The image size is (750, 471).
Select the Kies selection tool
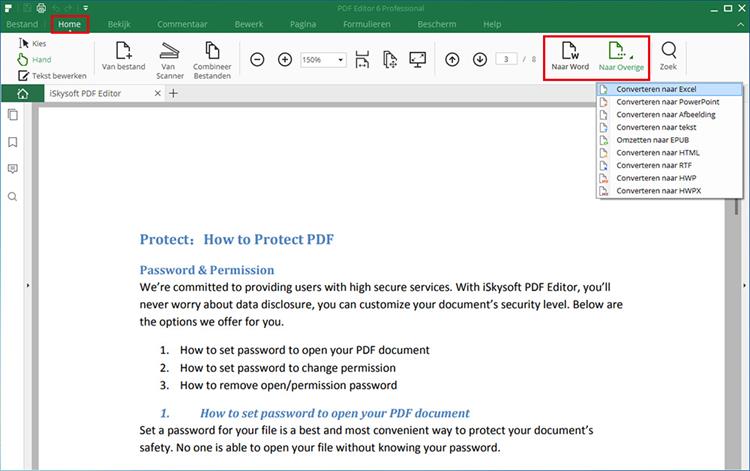pos(32,44)
